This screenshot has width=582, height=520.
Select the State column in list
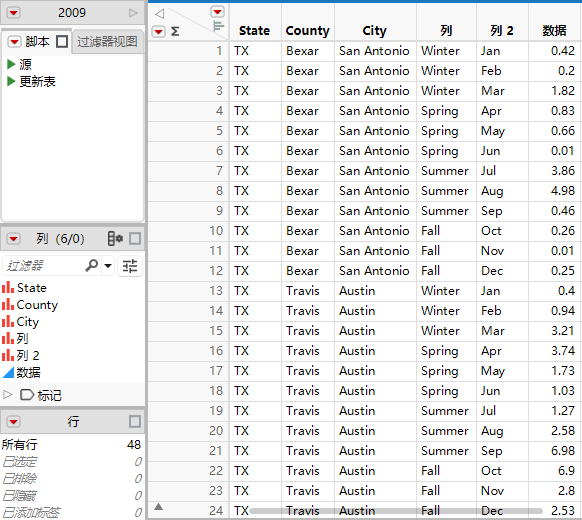[x=32, y=288]
